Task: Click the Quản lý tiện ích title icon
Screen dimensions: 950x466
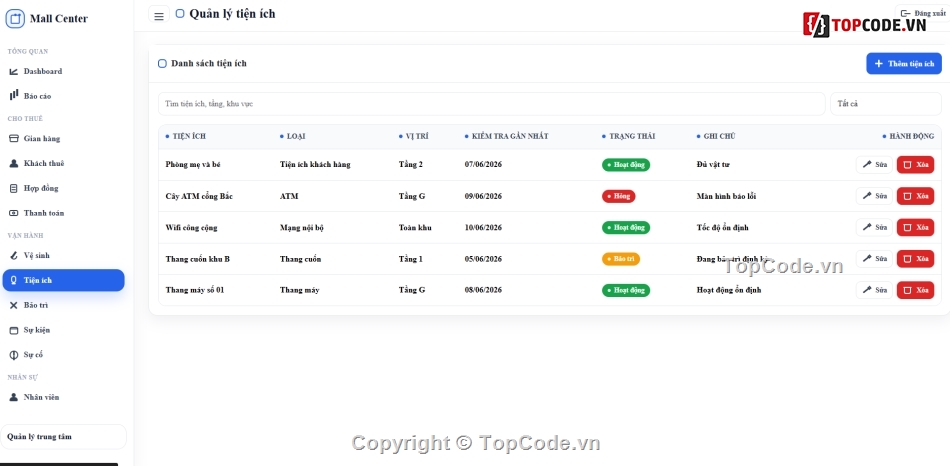Action: (x=179, y=13)
